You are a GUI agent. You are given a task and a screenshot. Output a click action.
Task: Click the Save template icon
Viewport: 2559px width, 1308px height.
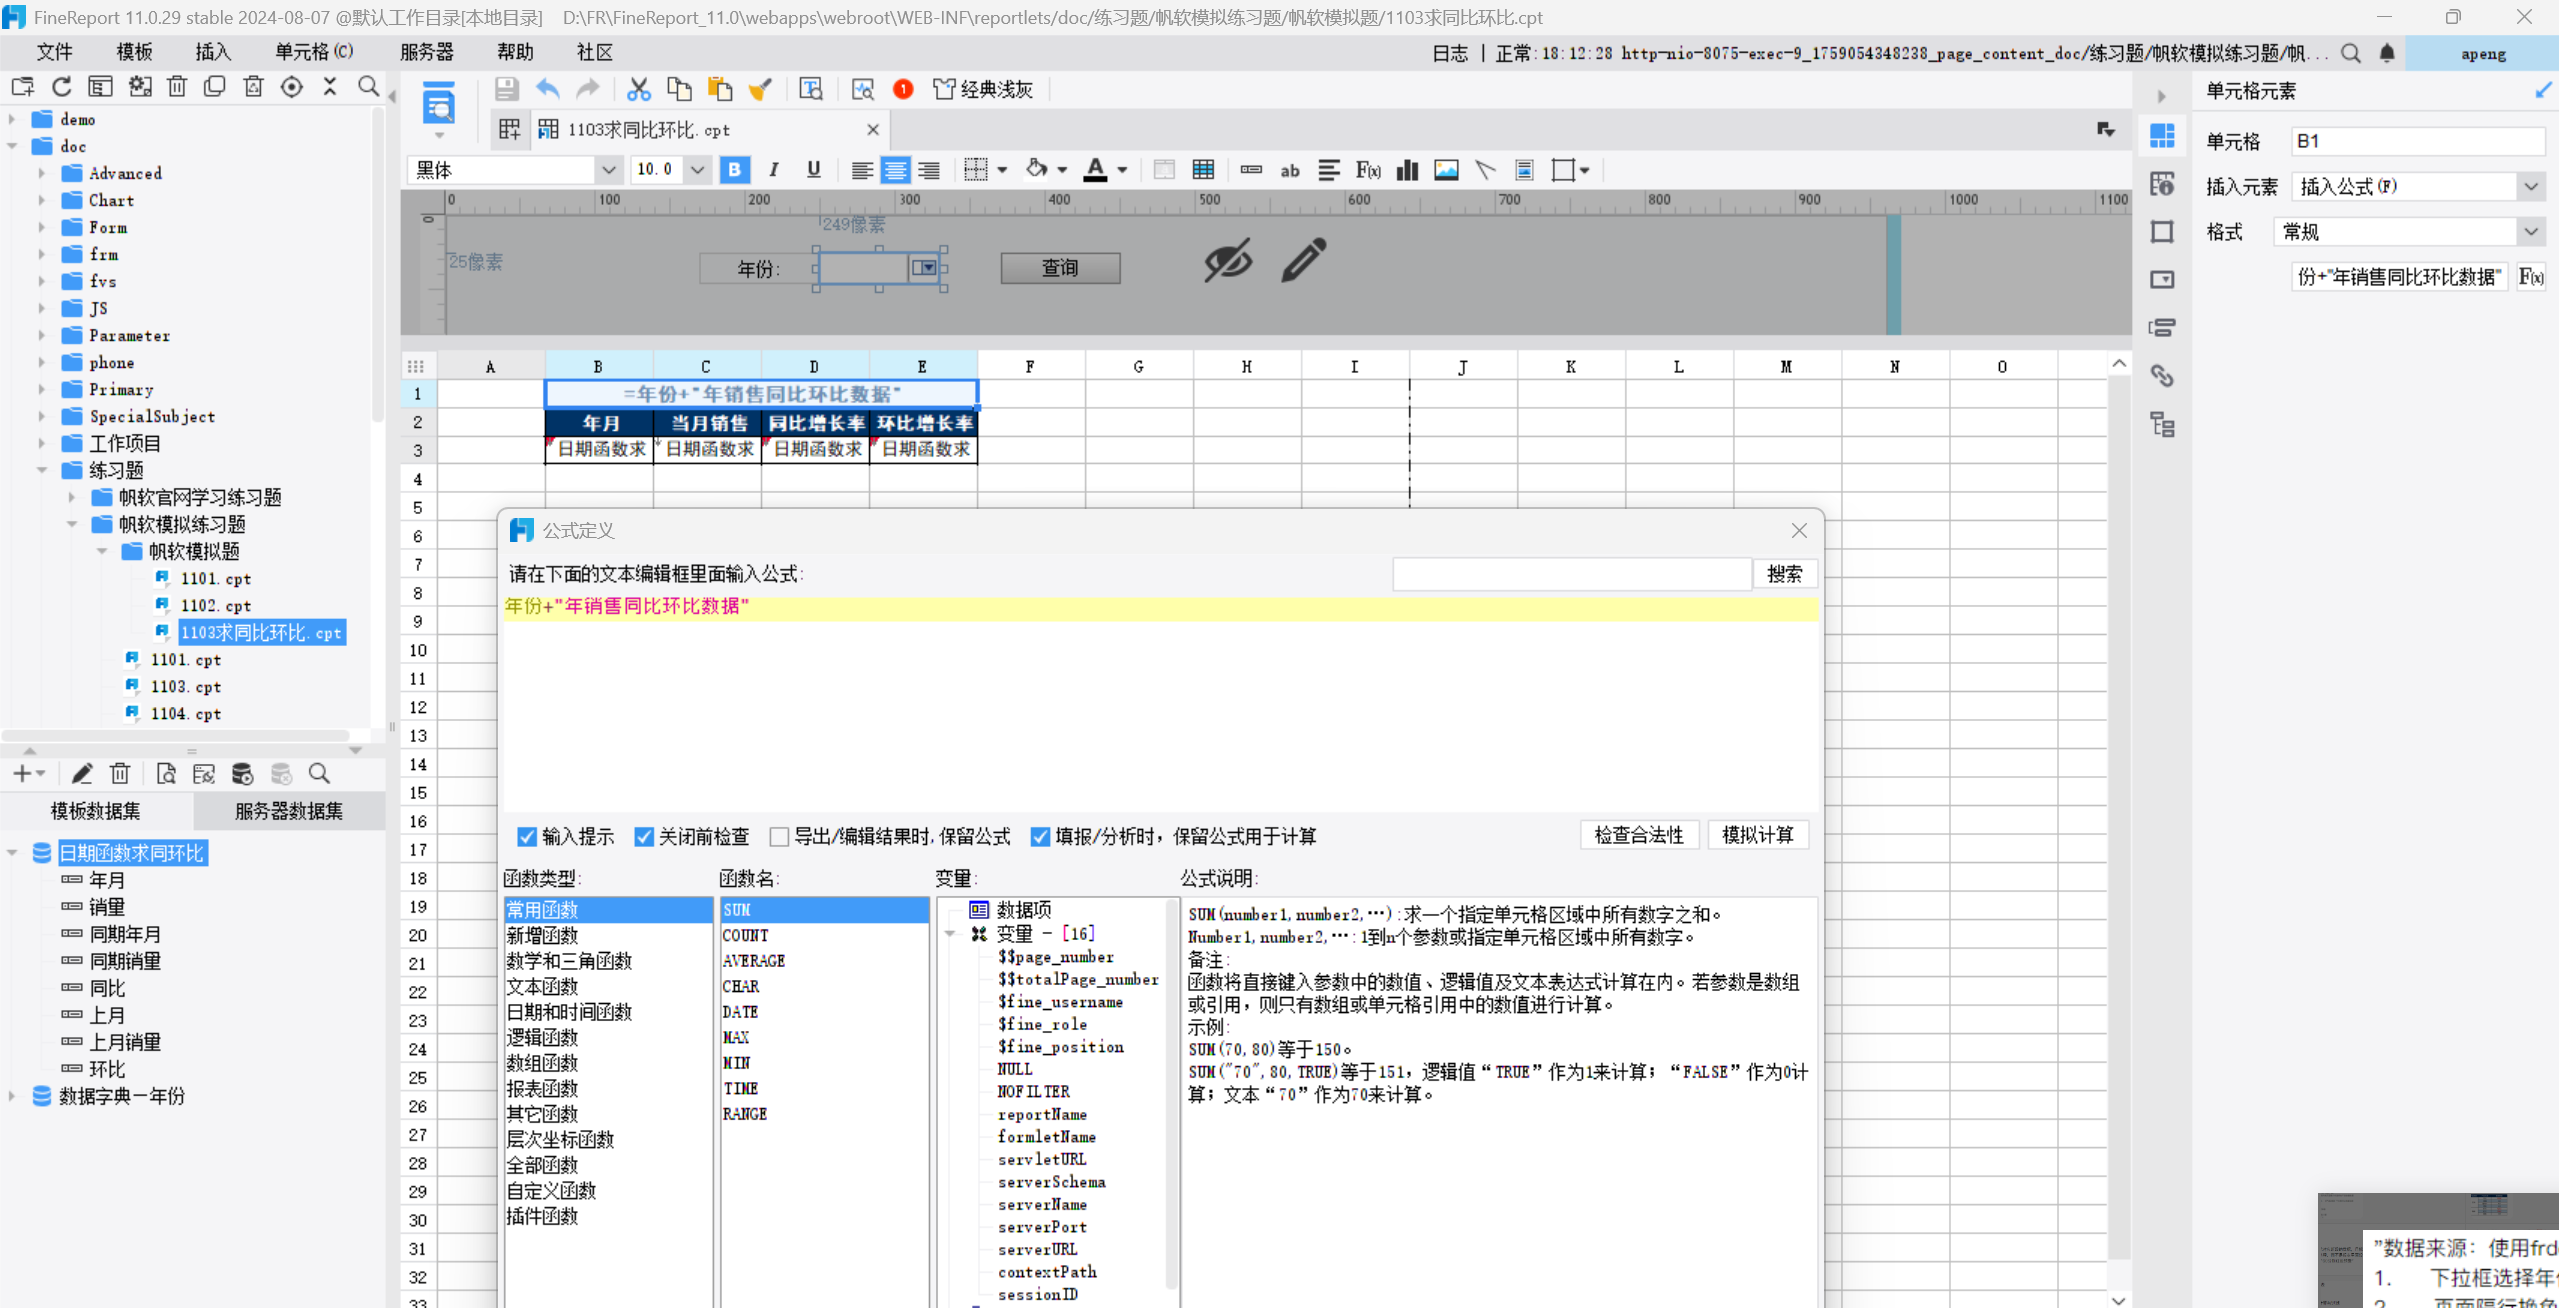506,89
